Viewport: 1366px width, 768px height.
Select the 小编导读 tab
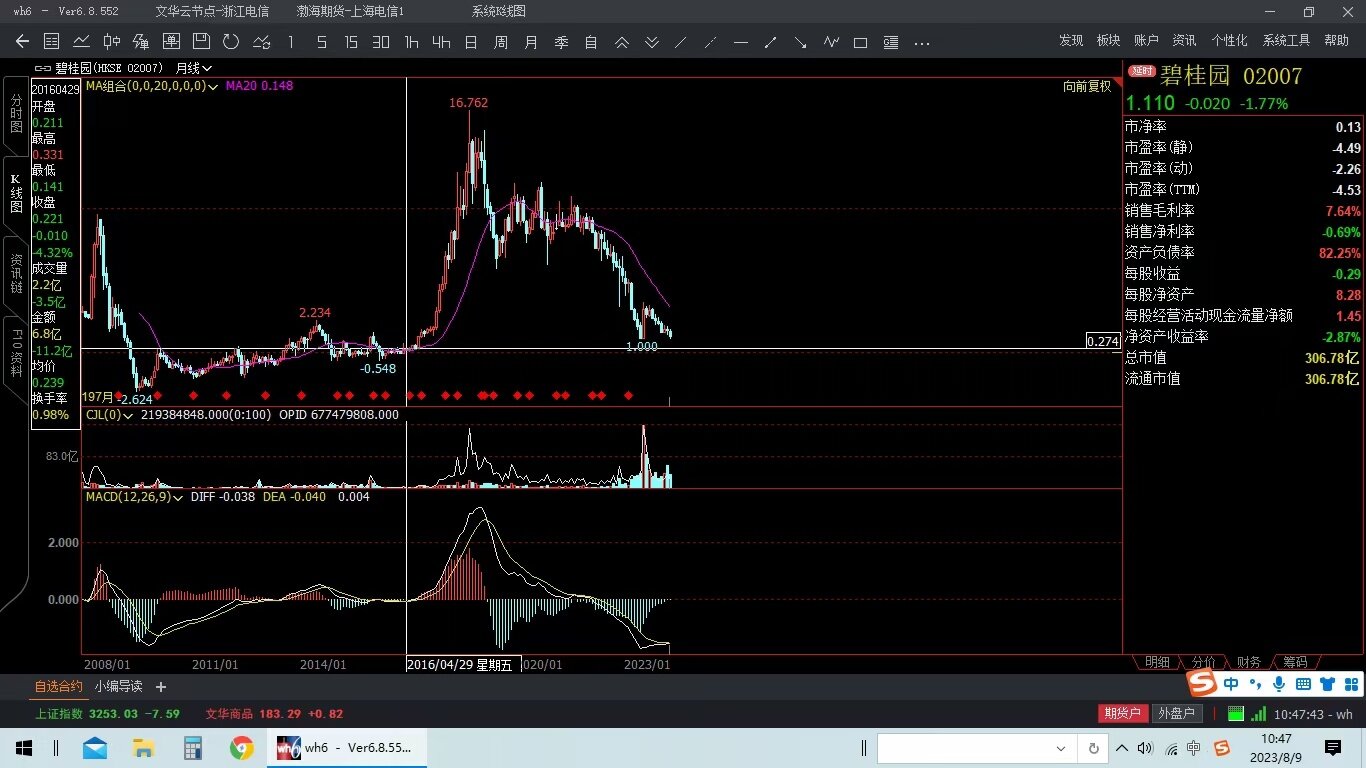click(x=119, y=686)
